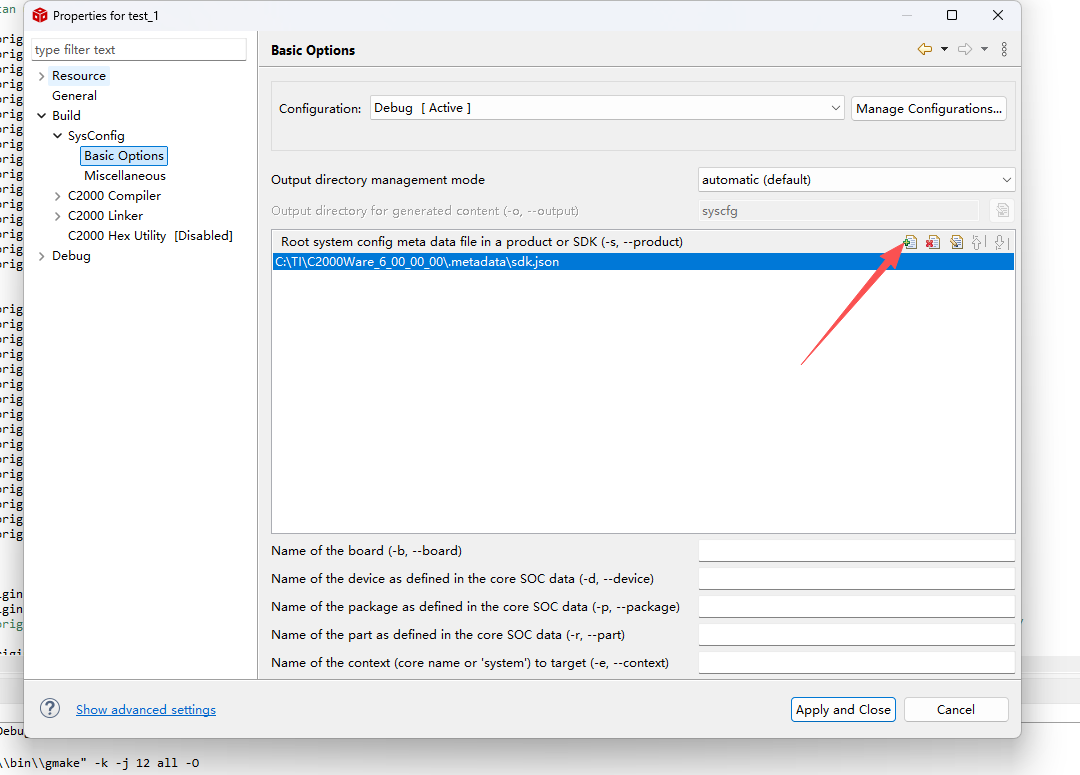Click the board name input field
Screen dimensions: 1080x775
(856, 550)
